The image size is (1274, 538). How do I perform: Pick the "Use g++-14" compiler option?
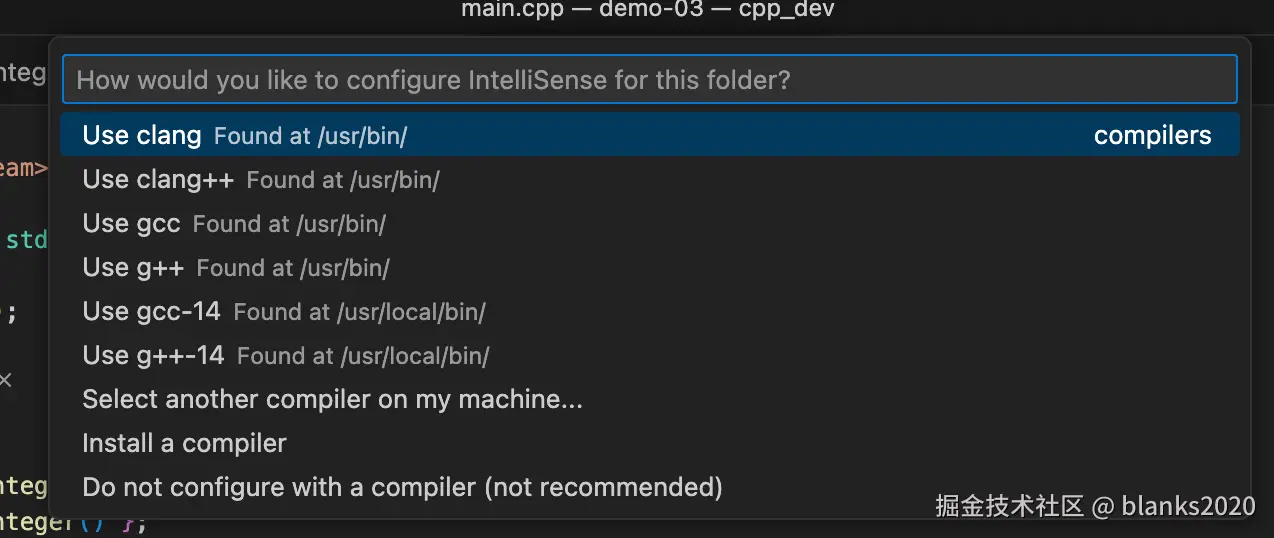point(153,356)
